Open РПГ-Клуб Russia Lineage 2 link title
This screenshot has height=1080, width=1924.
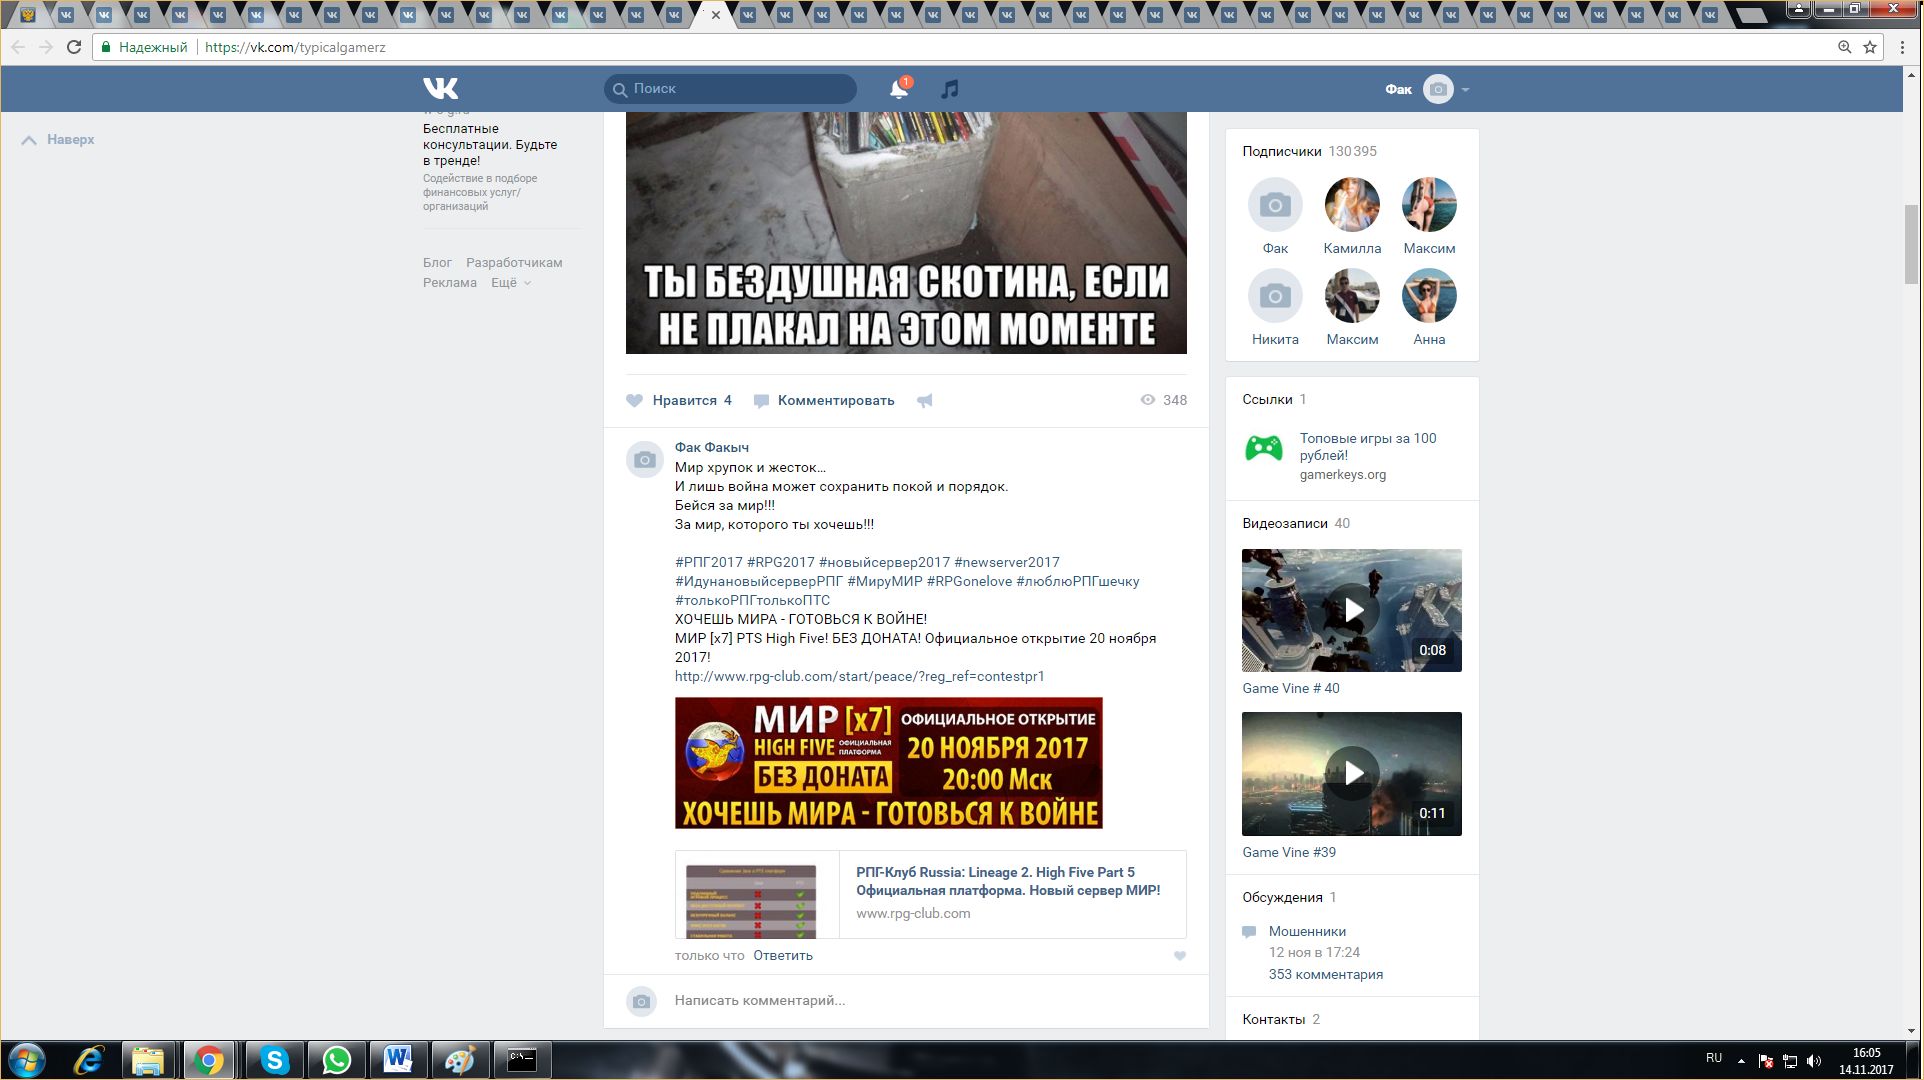tap(1008, 881)
